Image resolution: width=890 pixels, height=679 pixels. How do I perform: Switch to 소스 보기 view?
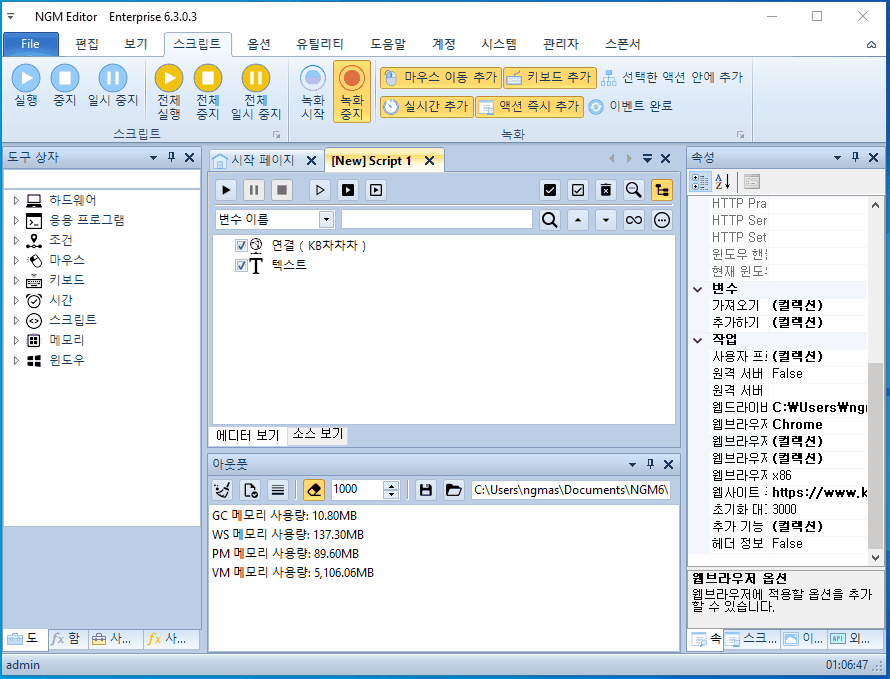click(x=317, y=434)
